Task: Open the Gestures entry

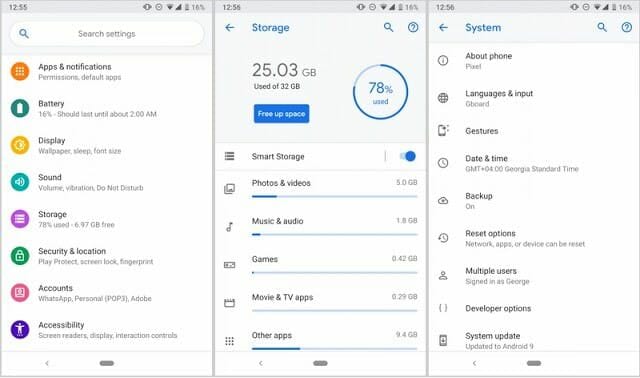Action: 534,131
